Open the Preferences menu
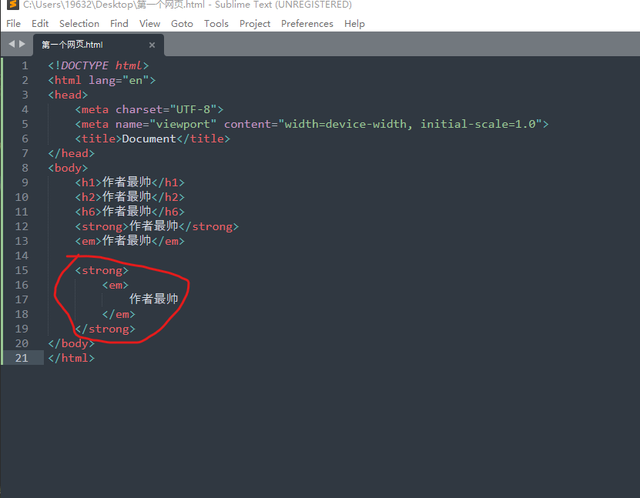 [307, 24]
